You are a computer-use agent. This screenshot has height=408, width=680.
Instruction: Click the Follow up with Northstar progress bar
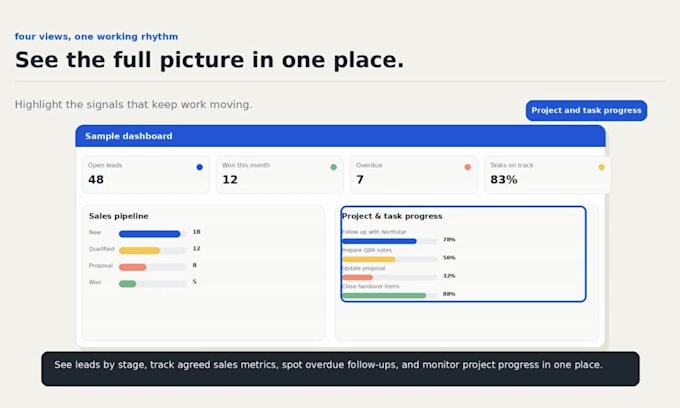click(389, 241)
